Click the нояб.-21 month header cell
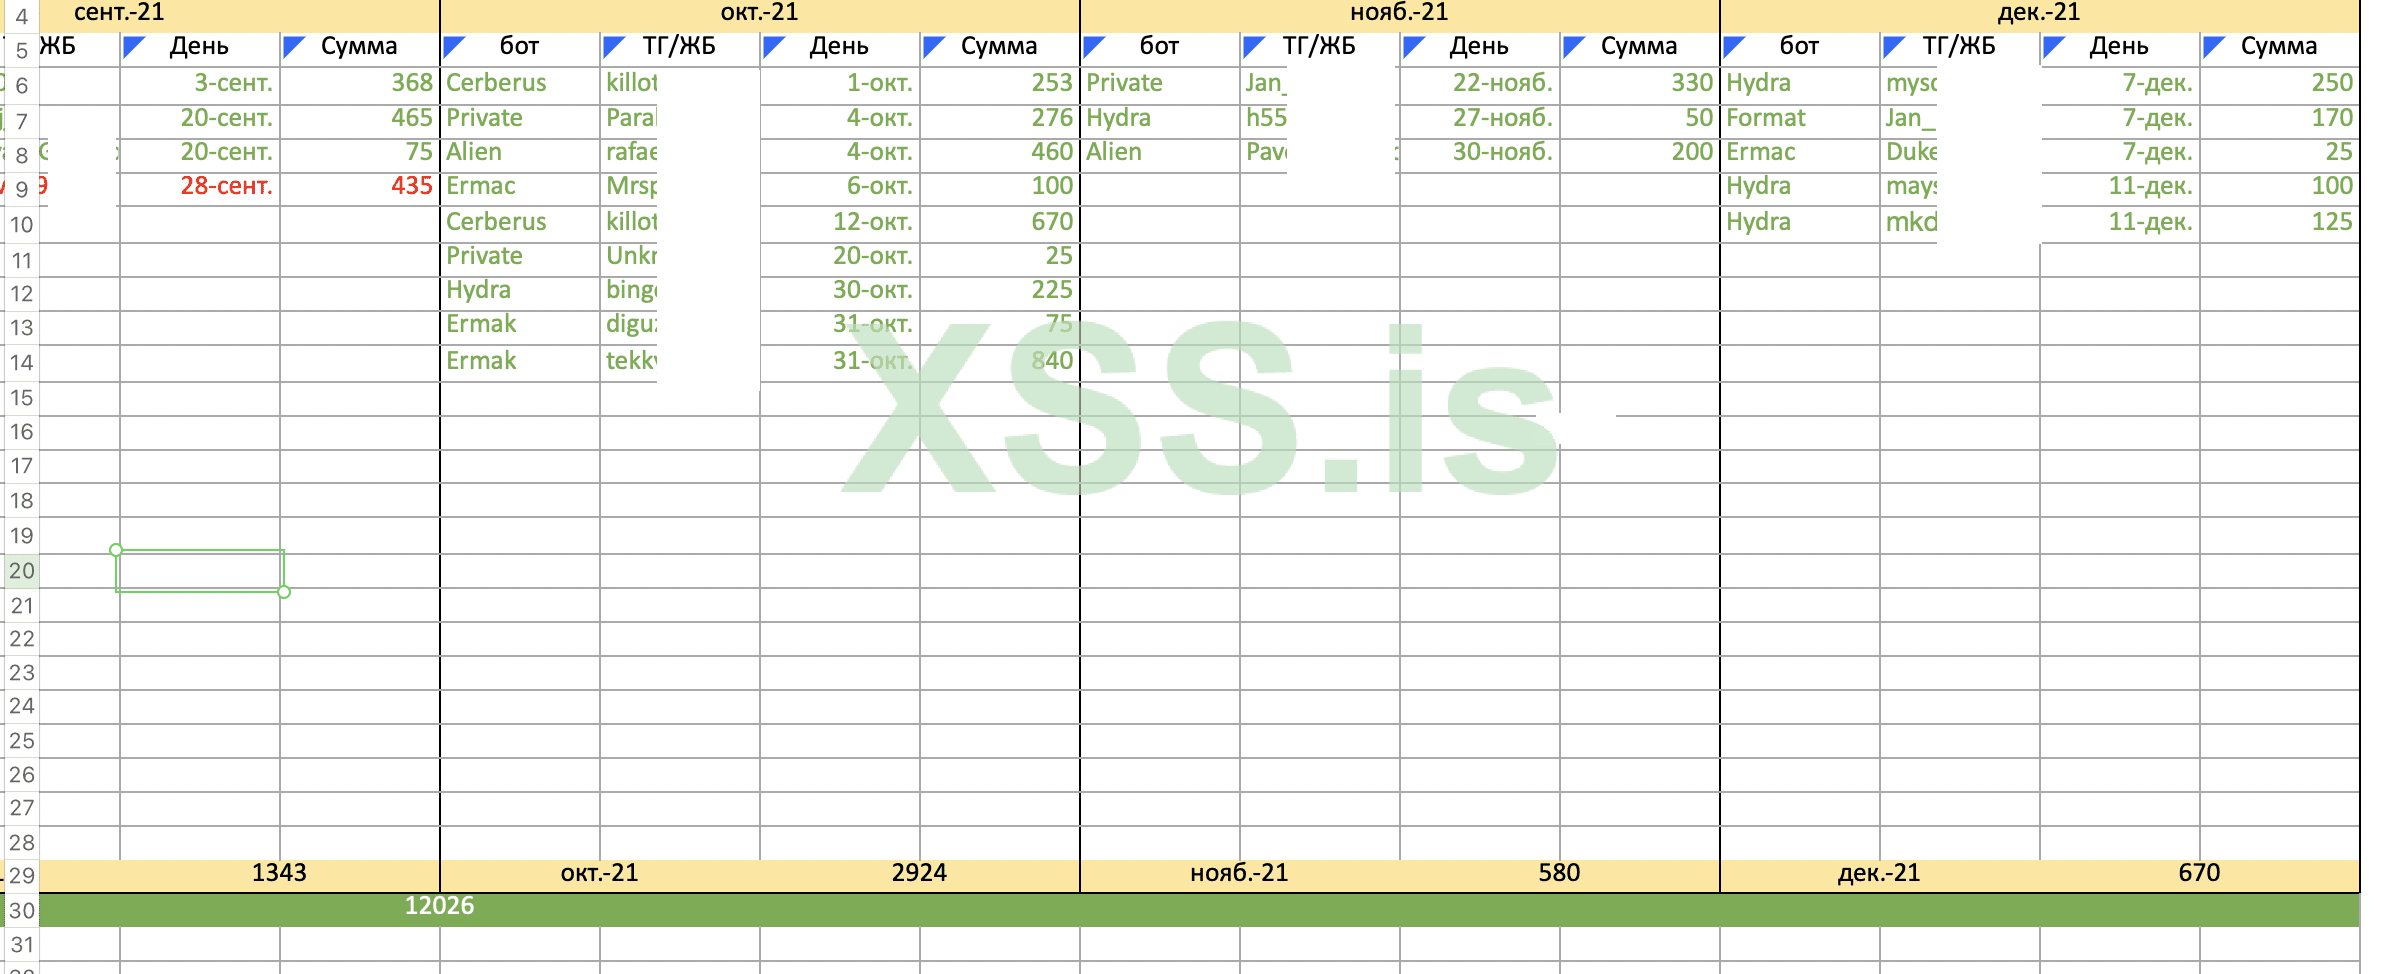This screenshot has height=974, width=2398. coord(1399,13)
